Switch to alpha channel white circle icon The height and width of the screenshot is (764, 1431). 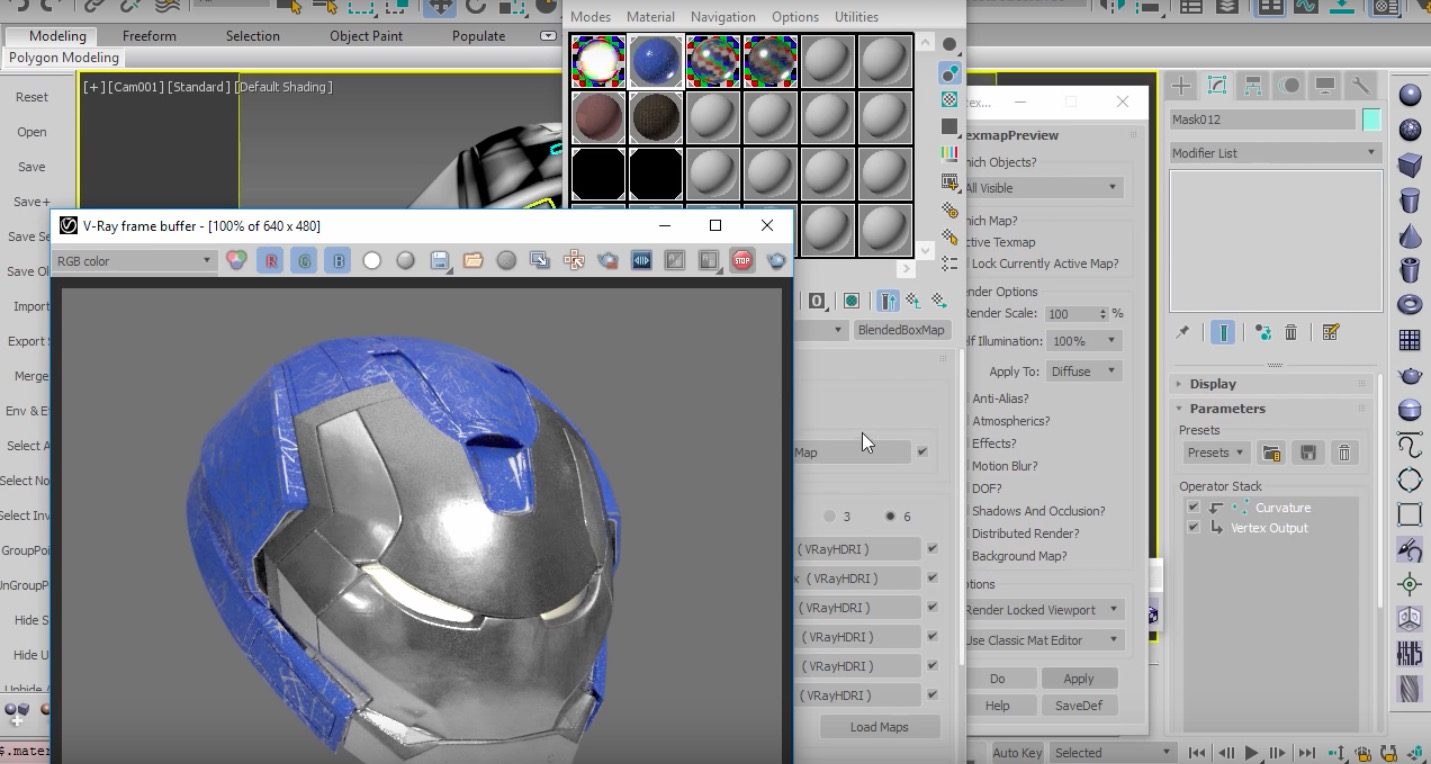tap(372, 261)
